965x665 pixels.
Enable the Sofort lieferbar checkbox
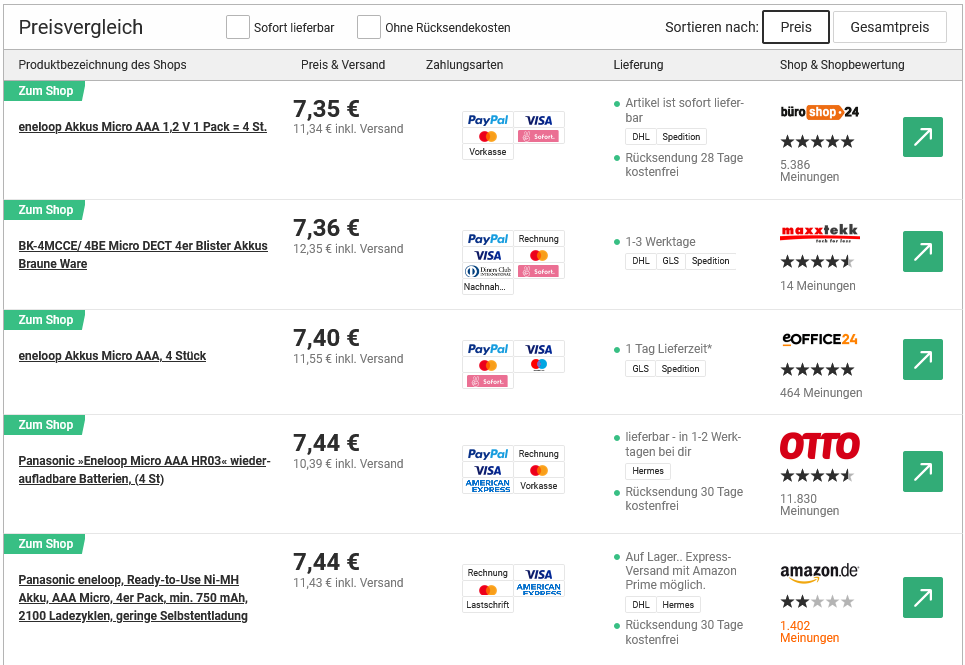[x=238, y=27]
